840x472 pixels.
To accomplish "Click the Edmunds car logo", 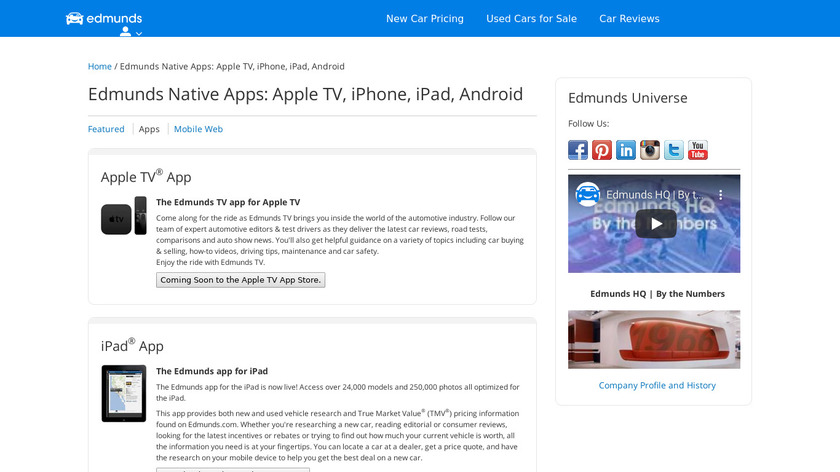I will pos(104,18).
